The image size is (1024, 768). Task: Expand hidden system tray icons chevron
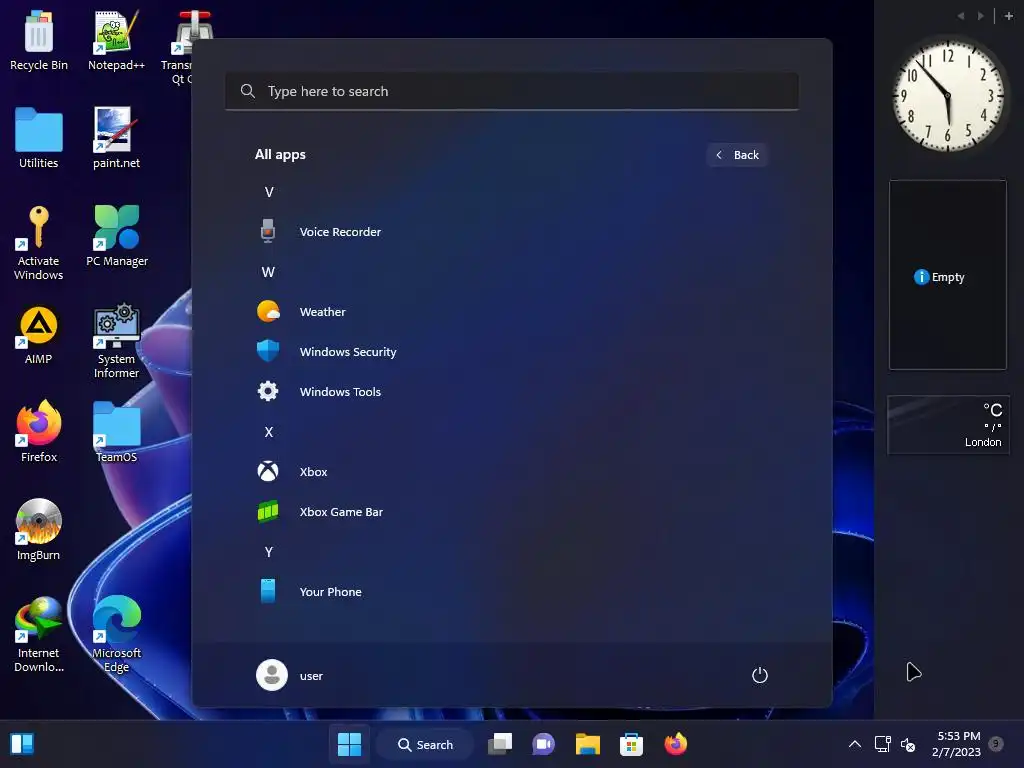click(854, 744)
